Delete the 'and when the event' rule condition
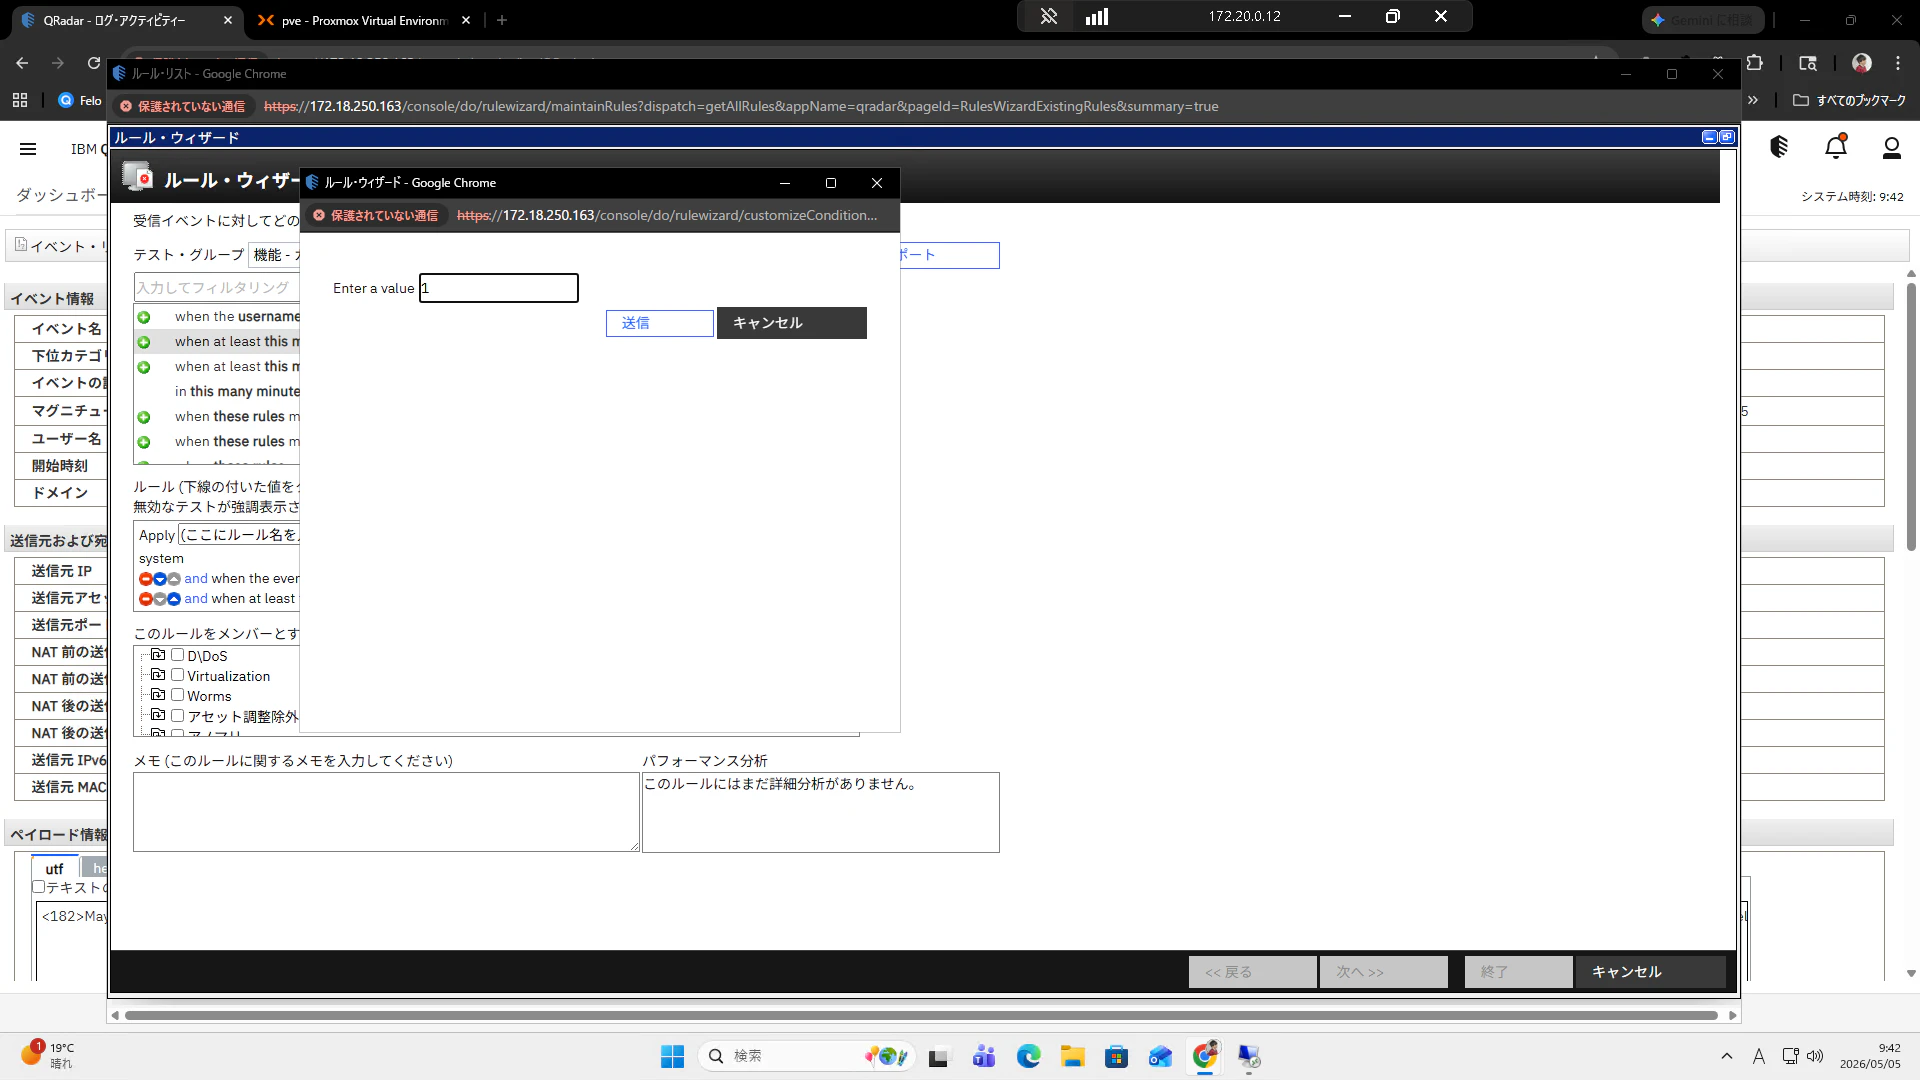The image size is (1920, 1080). pyautogui.click(x=145, y=579)
